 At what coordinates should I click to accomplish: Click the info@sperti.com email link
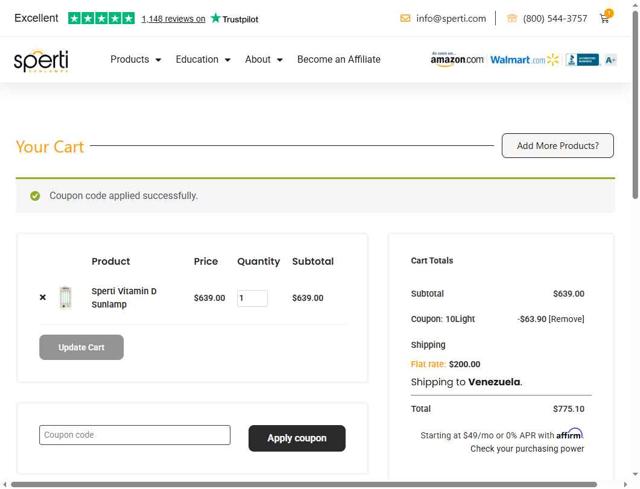click(x=451, y=18)
